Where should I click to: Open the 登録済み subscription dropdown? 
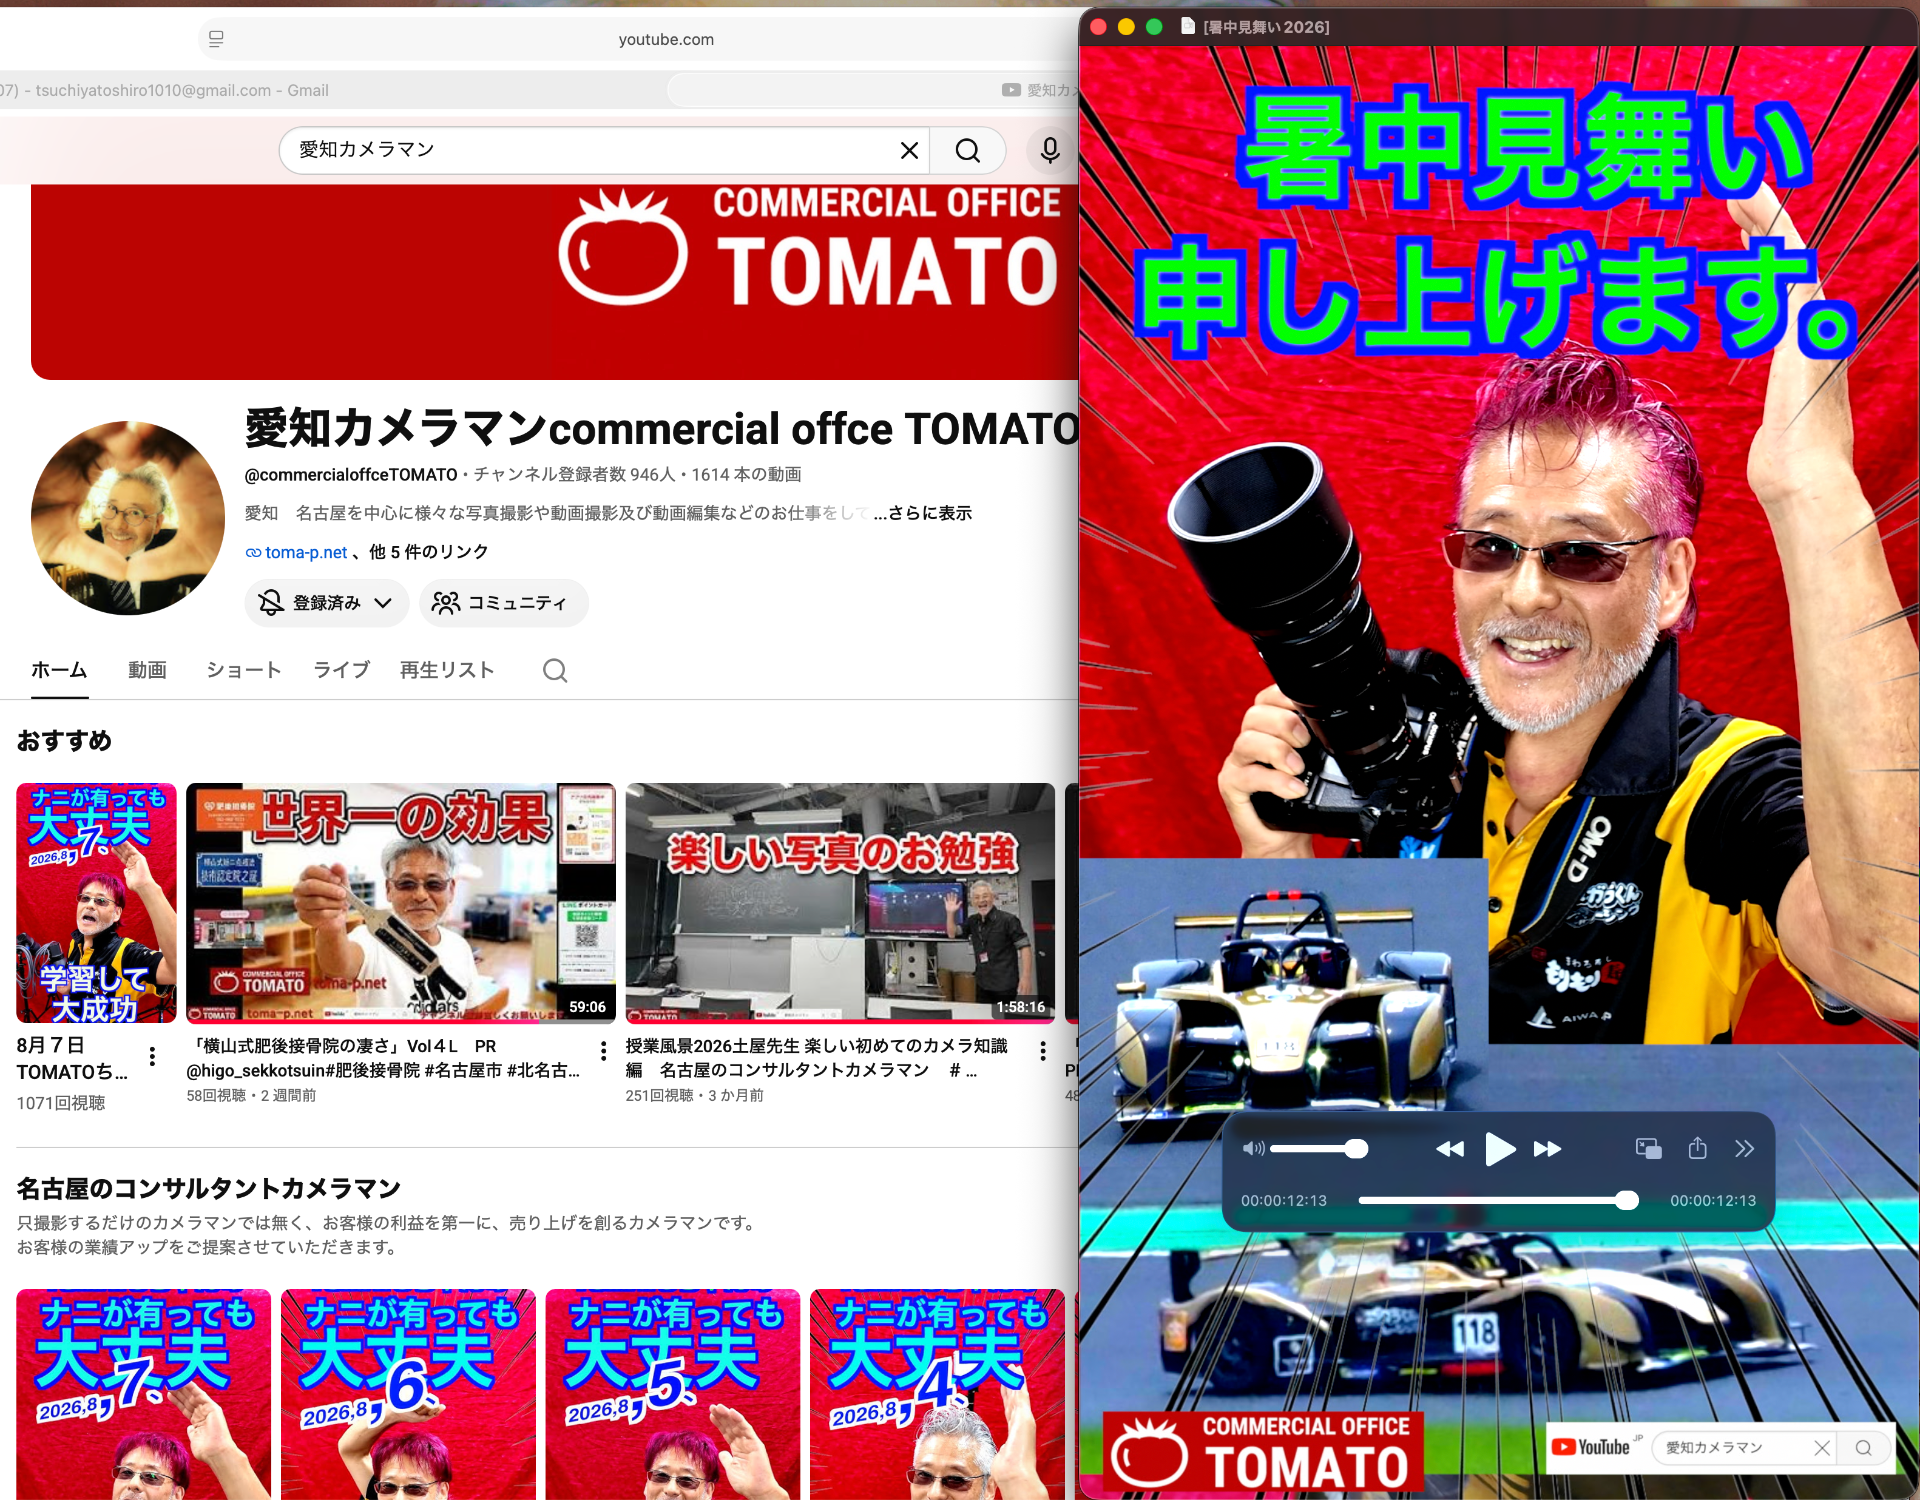[x=326, y=603]
